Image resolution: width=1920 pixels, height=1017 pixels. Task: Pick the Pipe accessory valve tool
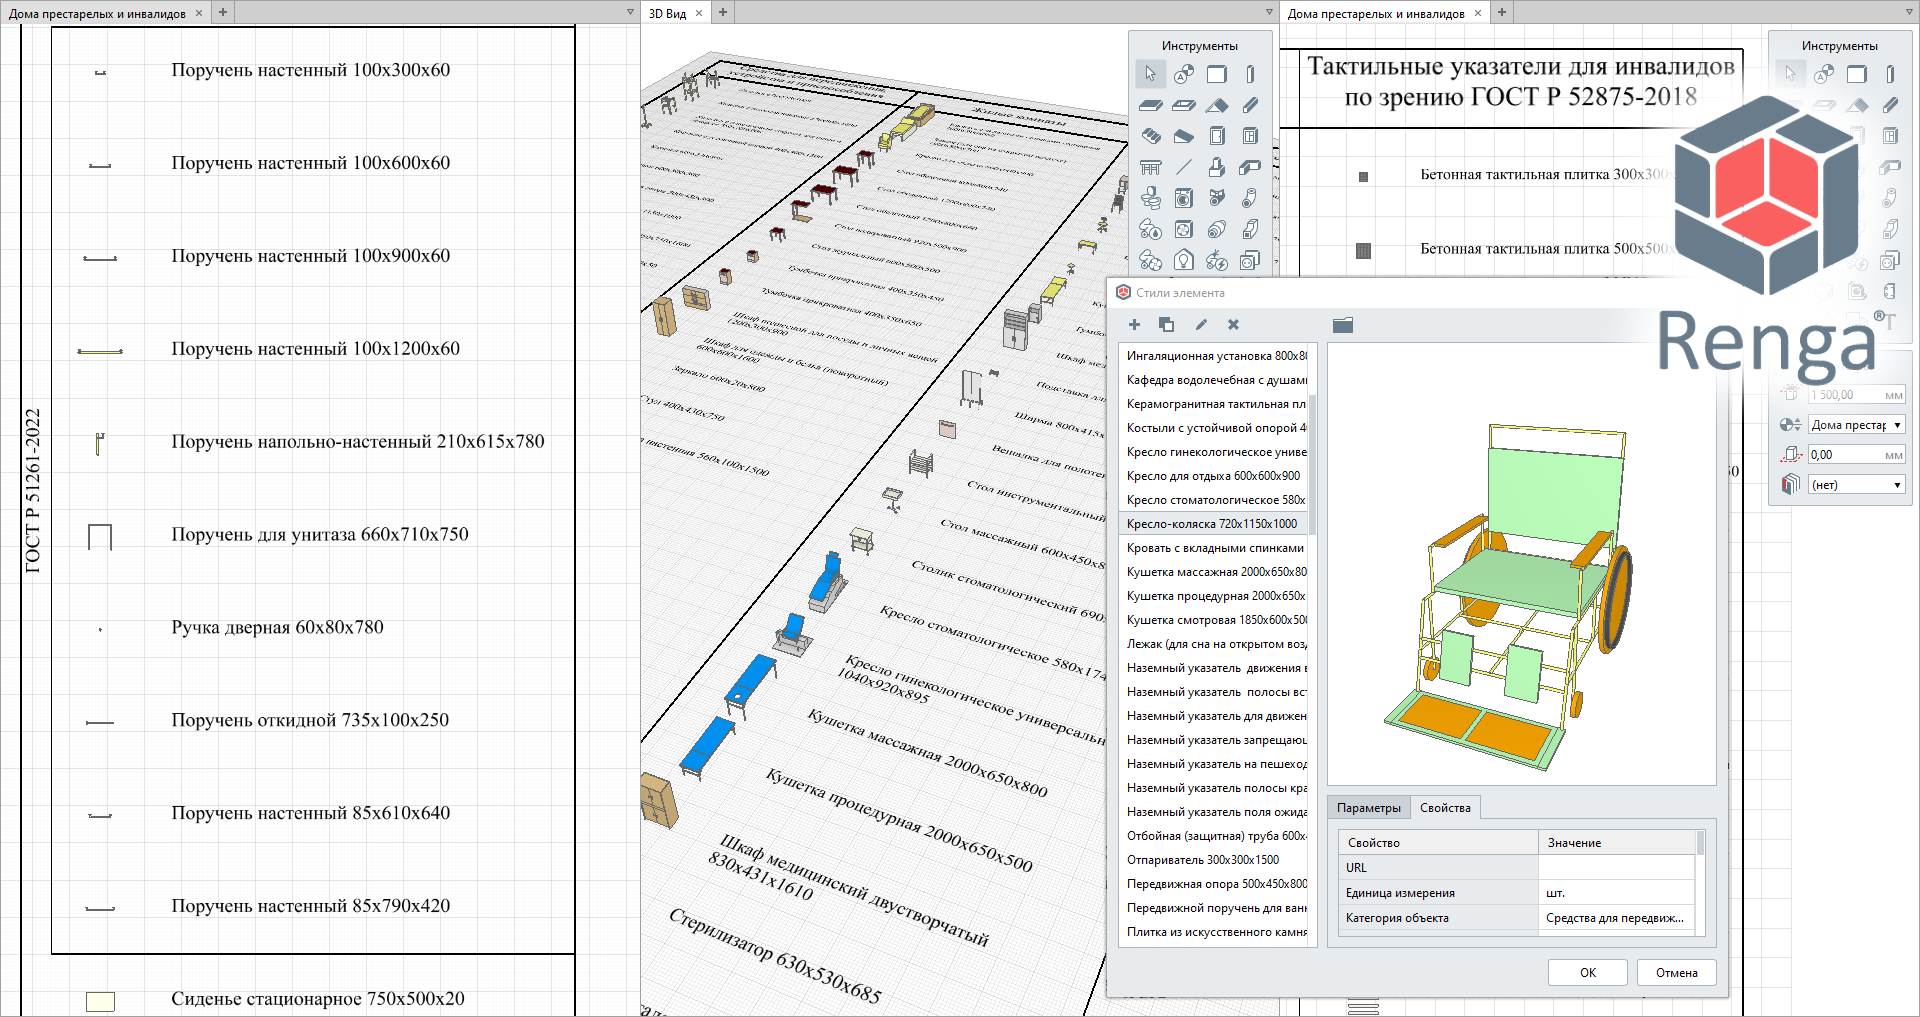point(1217,198)
